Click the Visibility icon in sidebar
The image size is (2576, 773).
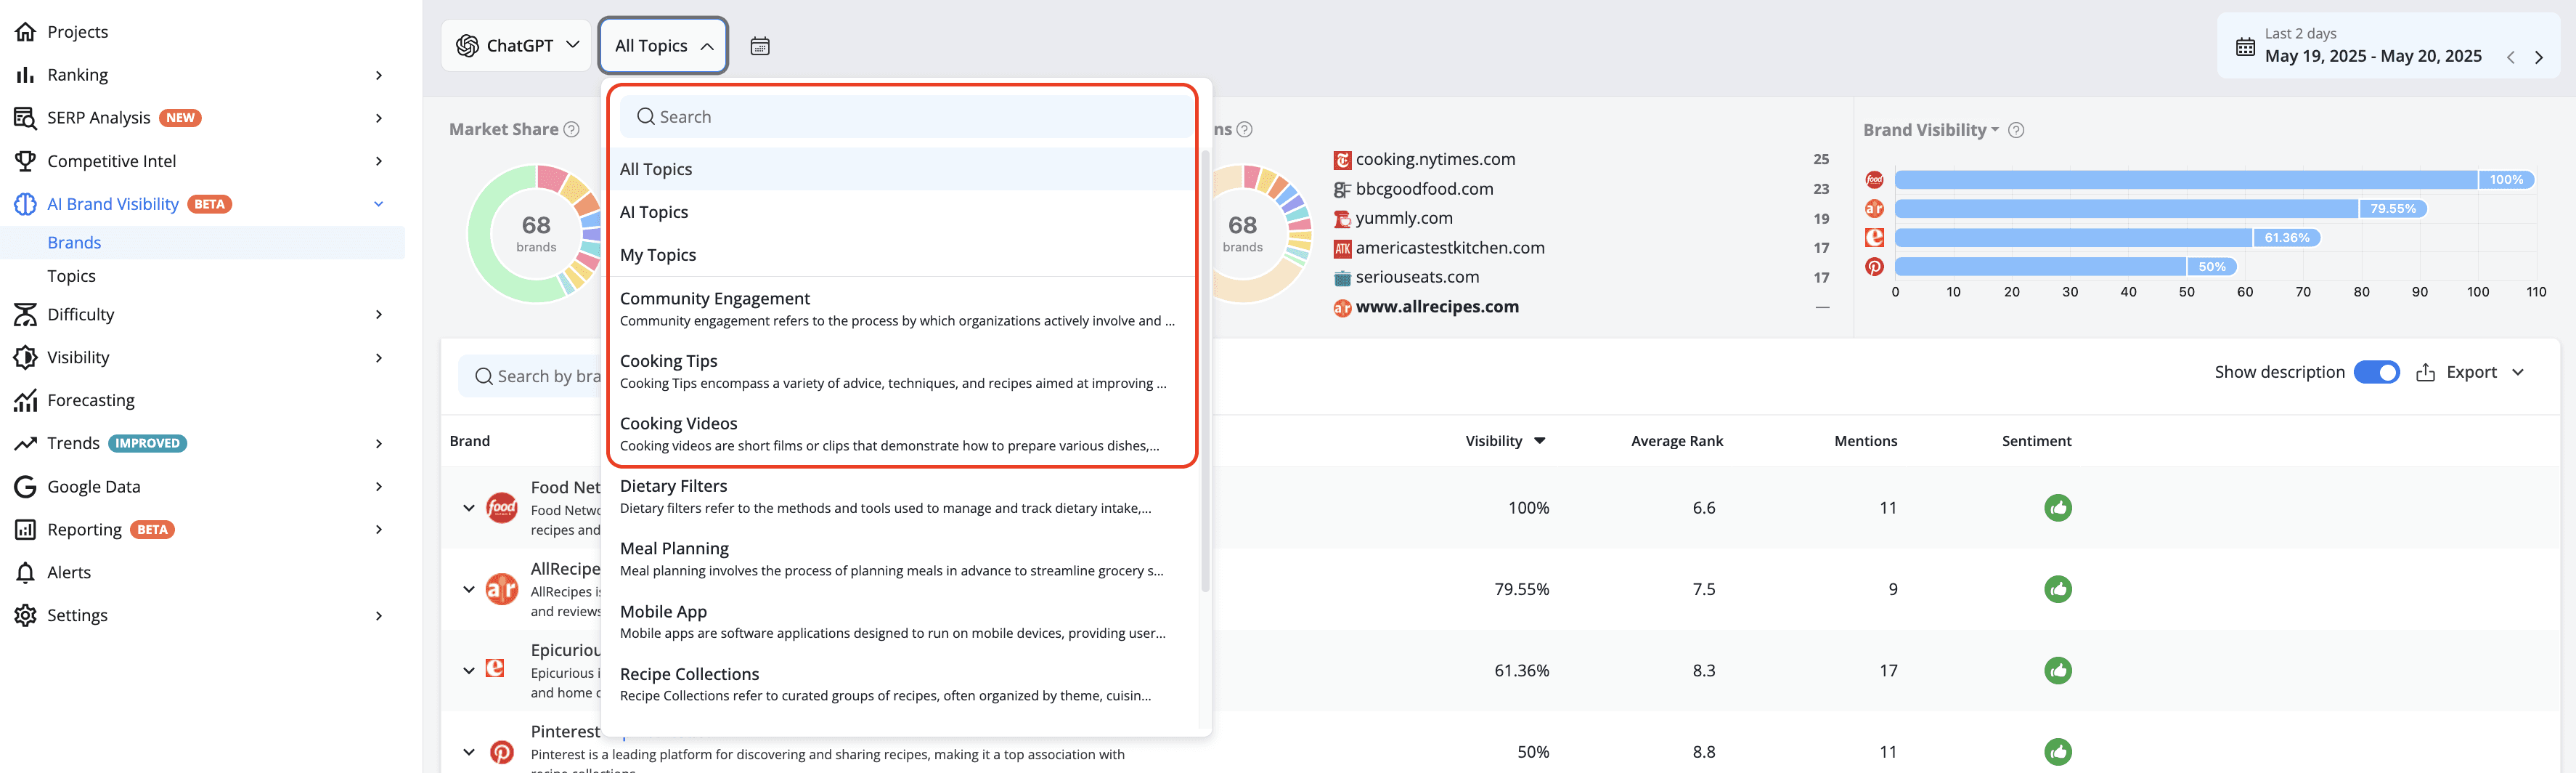point(25,357)
